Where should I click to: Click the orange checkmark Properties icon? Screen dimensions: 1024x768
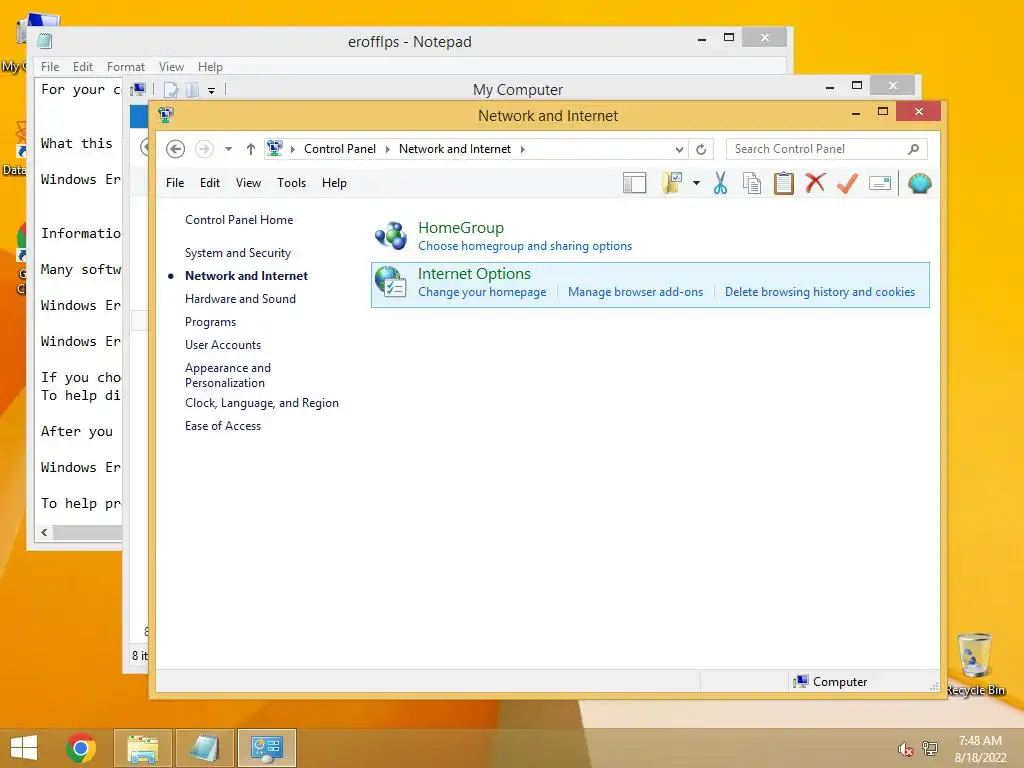(x=847, y=183)
